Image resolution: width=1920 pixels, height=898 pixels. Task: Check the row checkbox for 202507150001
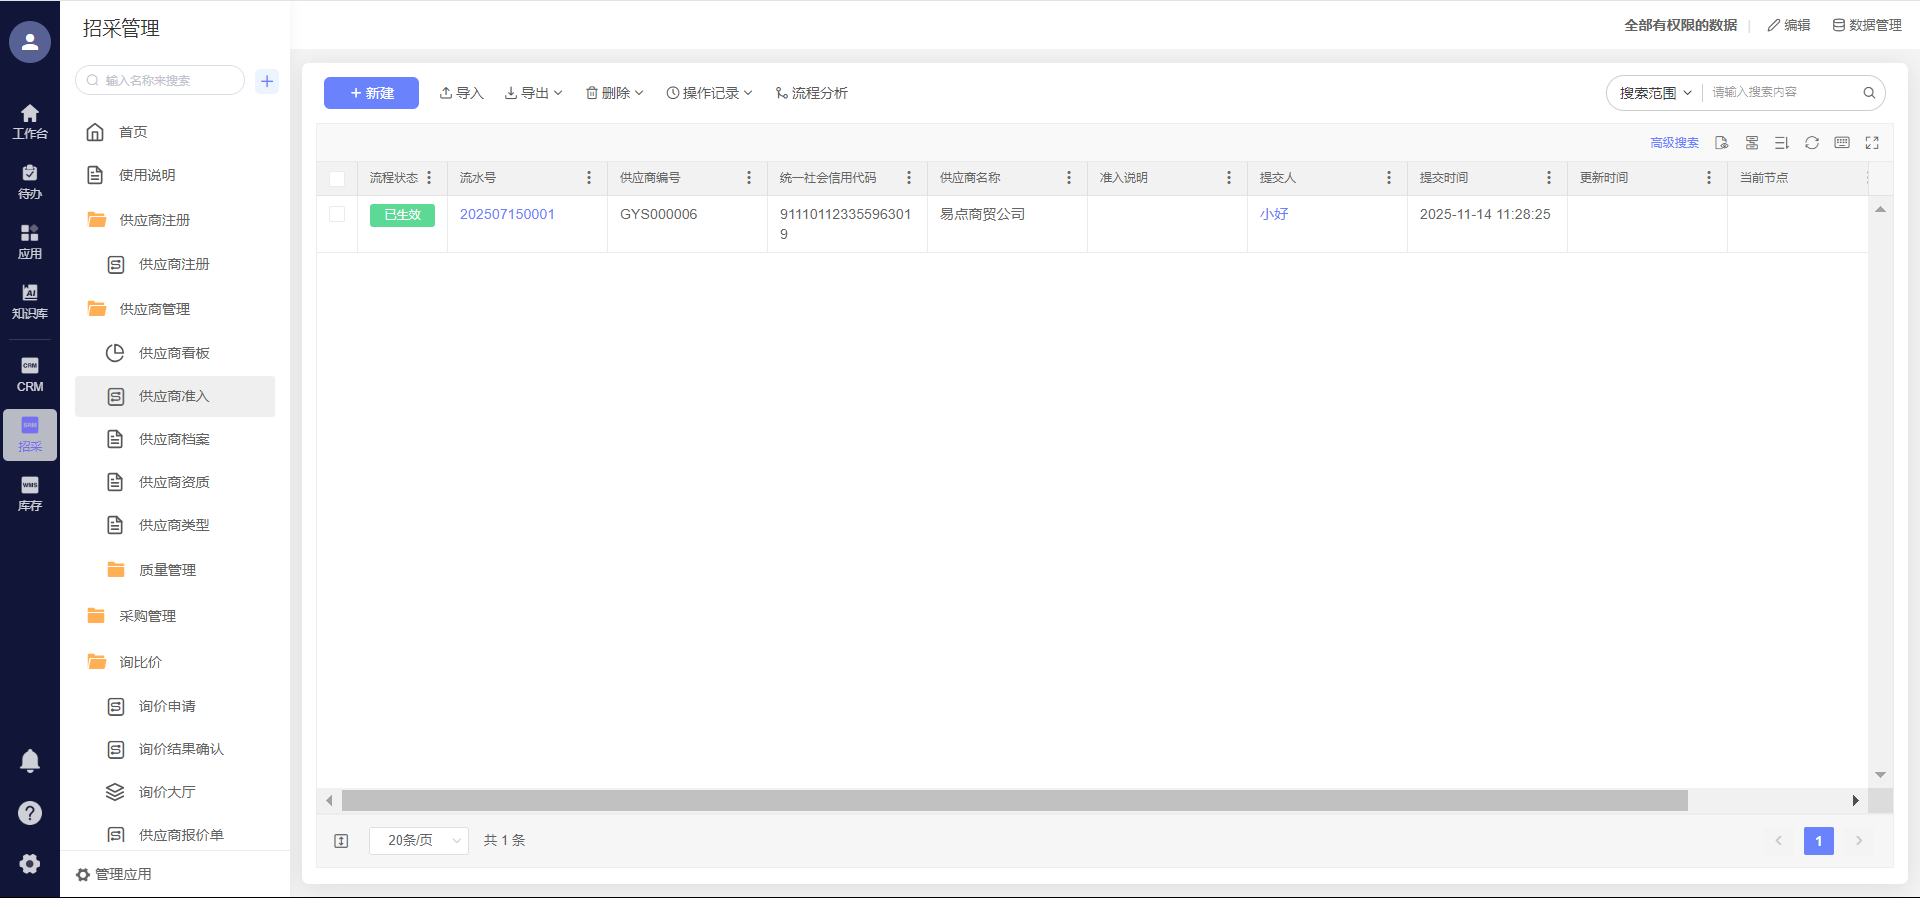337,214
